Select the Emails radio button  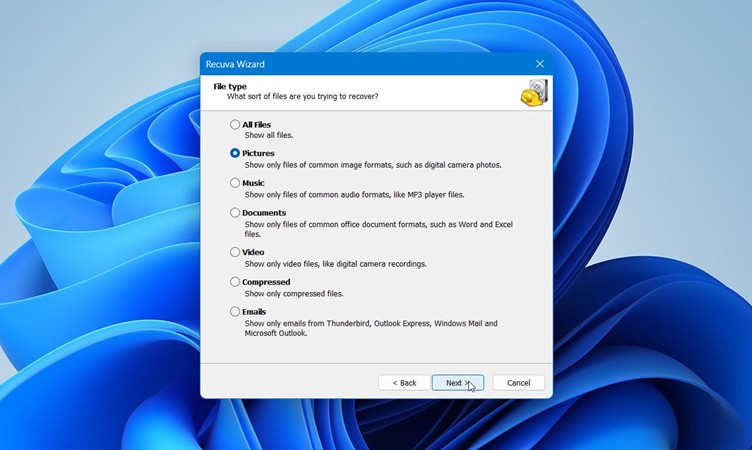pos(235,312)
